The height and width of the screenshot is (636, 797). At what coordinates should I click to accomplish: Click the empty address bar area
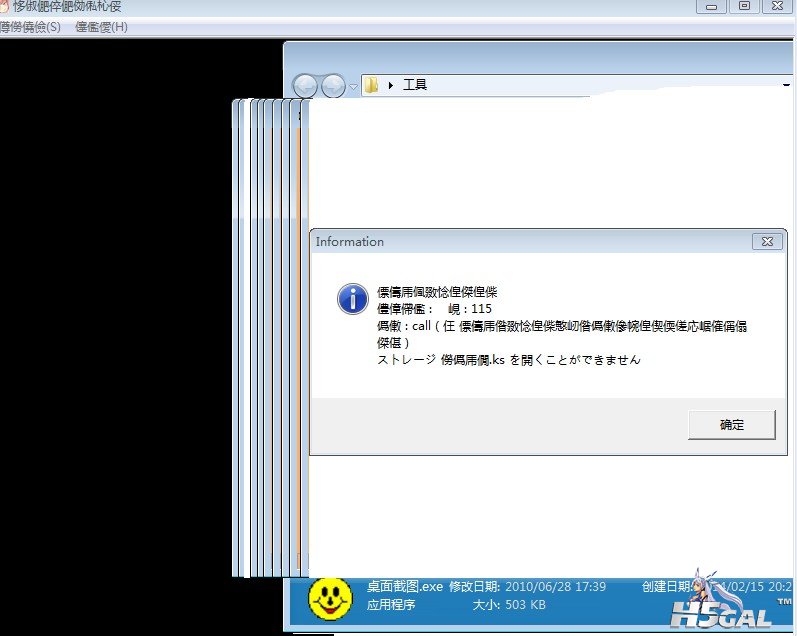[x=600, y=86]
